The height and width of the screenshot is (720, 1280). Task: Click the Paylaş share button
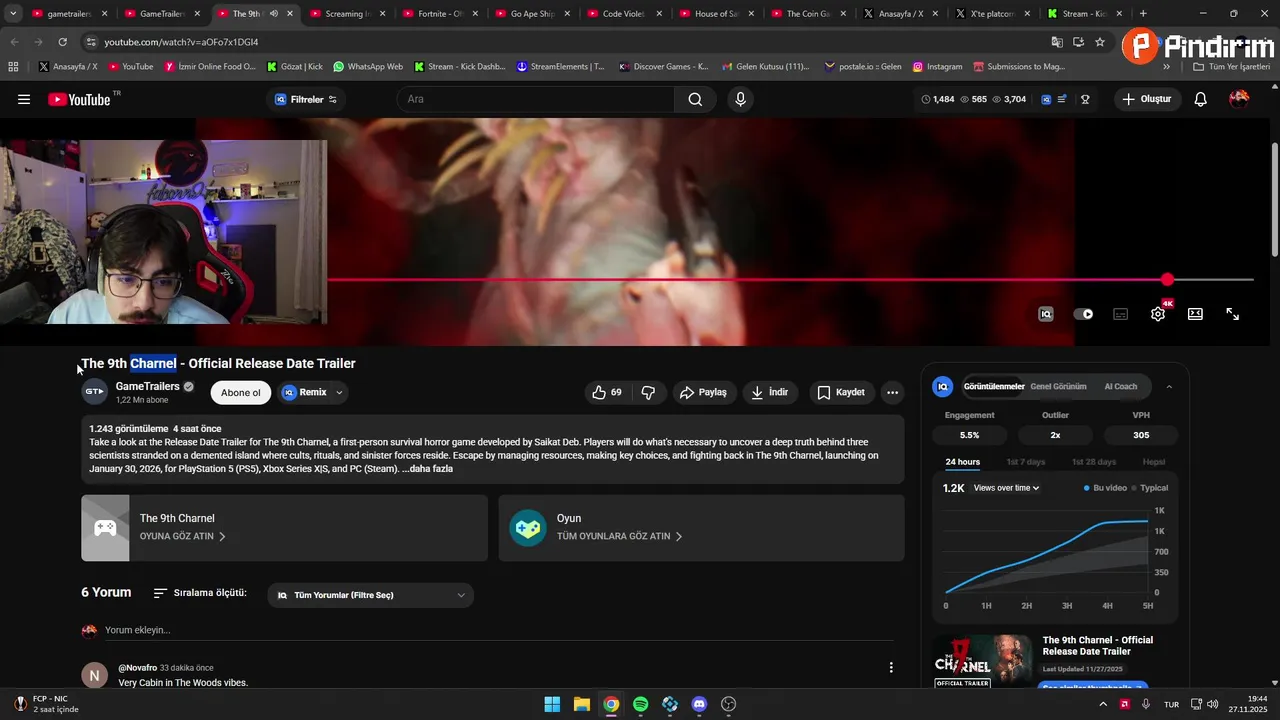coord(703,392)
